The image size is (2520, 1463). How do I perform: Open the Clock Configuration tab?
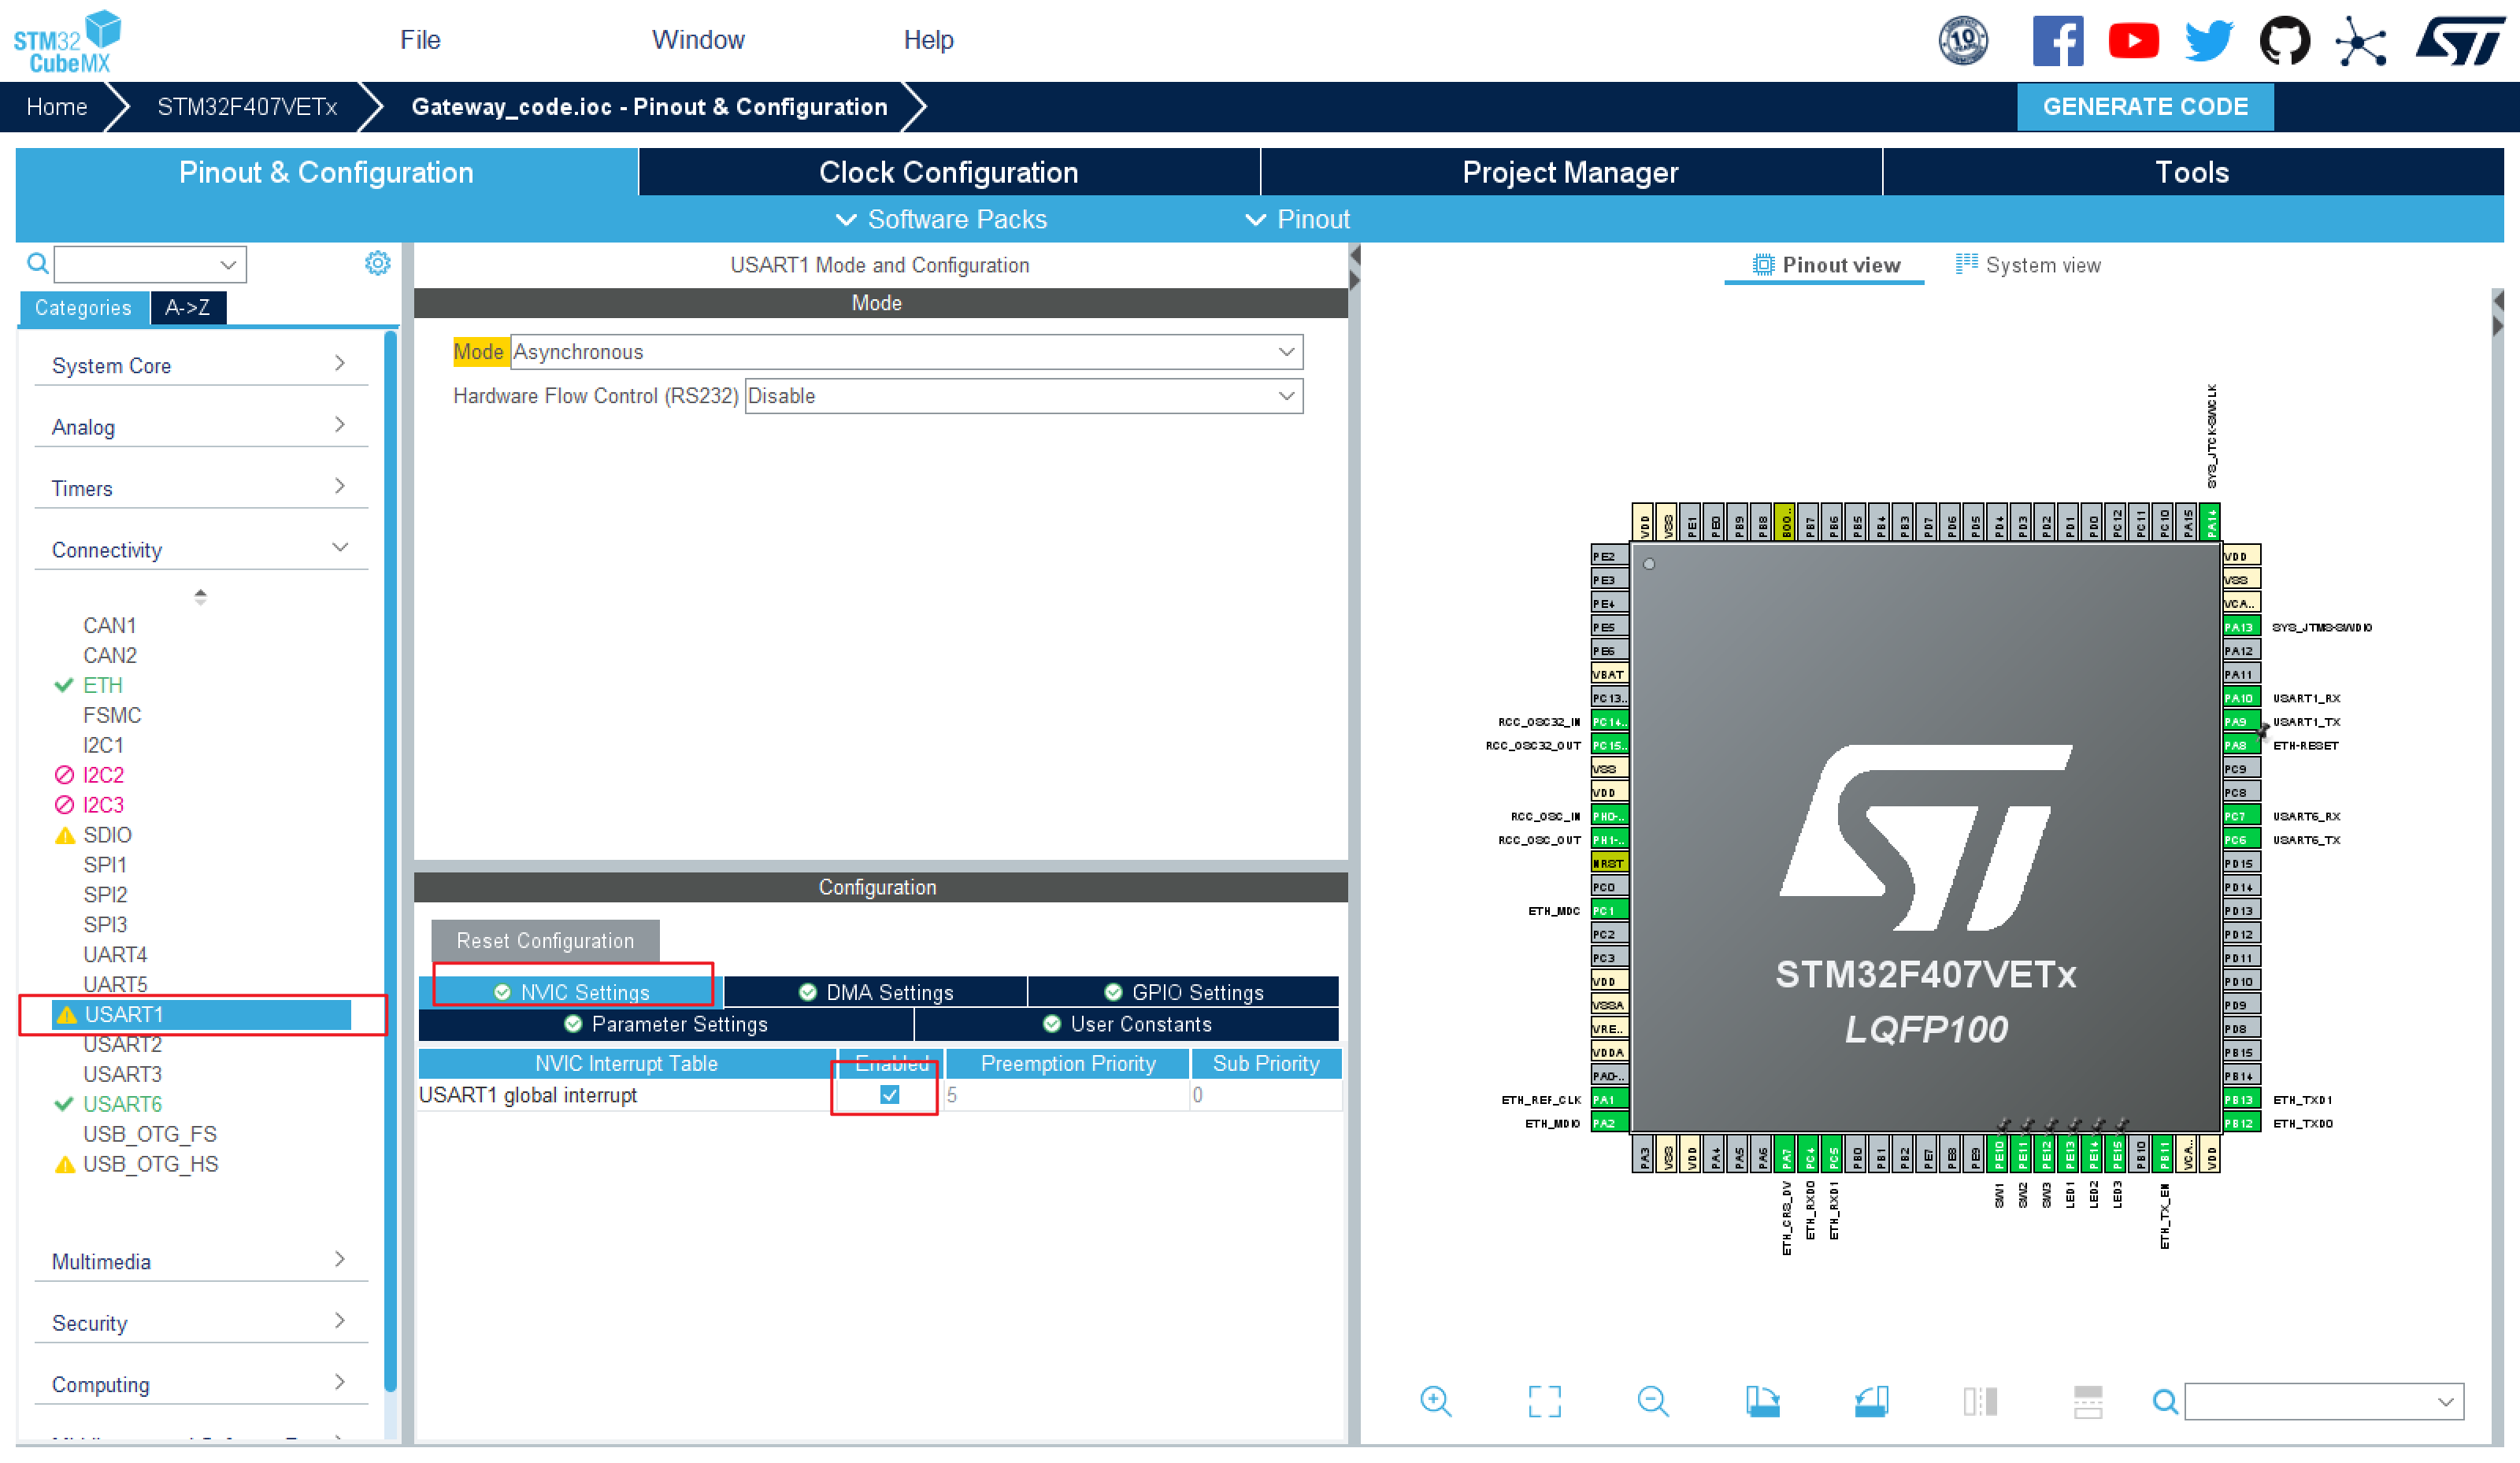tap(948, 172)
